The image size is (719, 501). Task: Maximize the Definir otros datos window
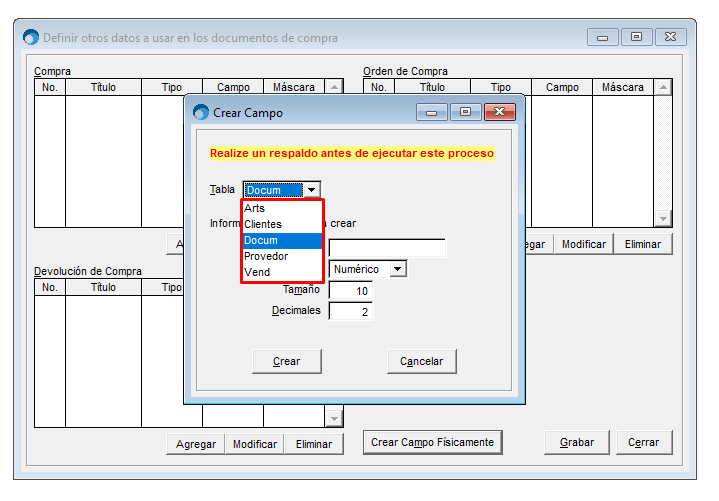pos(636,37)
